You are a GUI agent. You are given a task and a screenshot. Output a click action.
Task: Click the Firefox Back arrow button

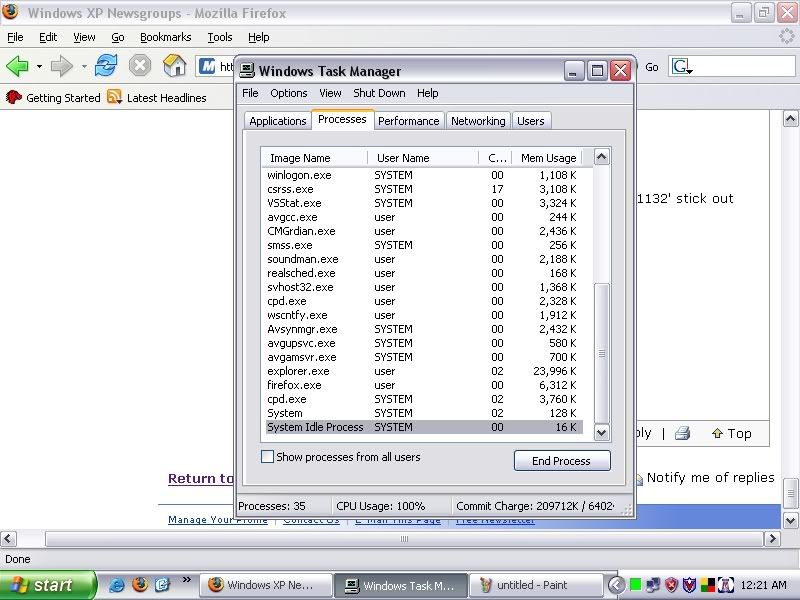tap(17, 66)
